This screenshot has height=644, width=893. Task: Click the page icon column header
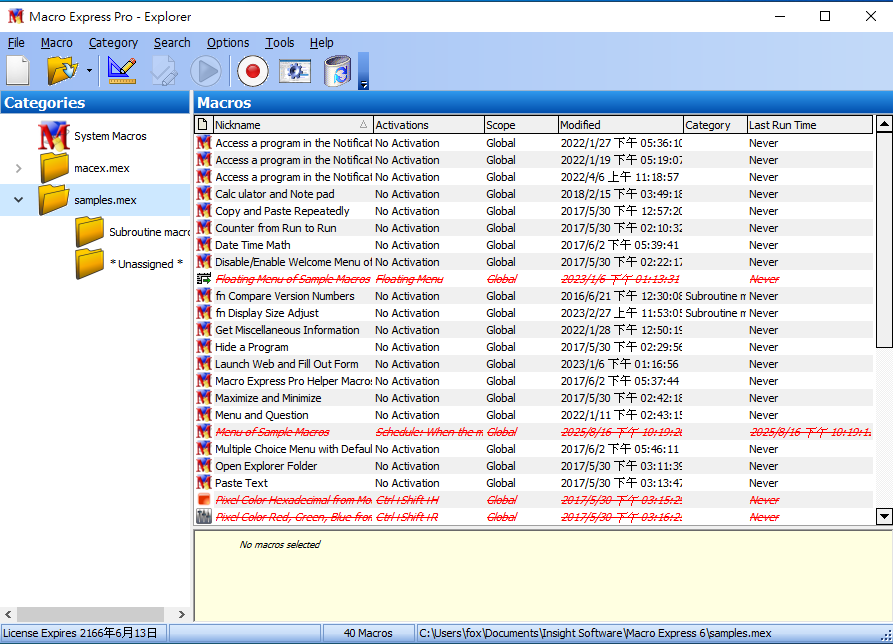coord(203,125)
